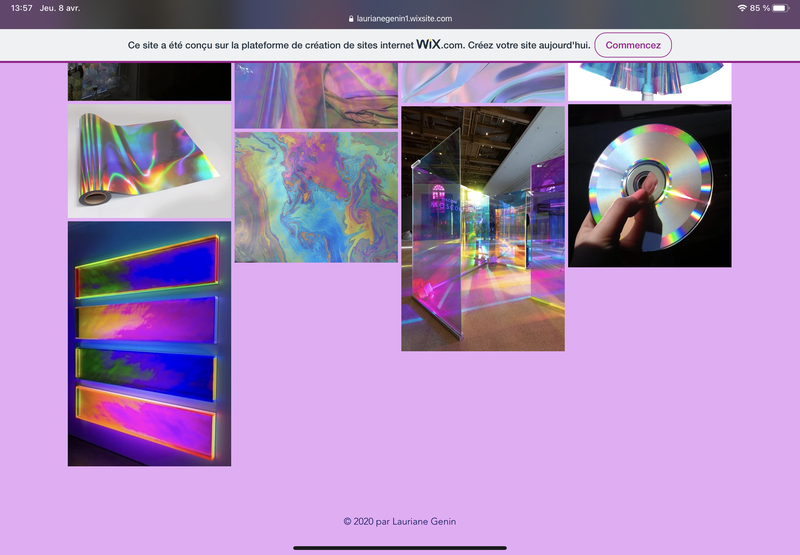Open the cropped iridescent fabric image above marbled one
The height and width of the screenshot is (555, 800).
click(x=316, y=95)
